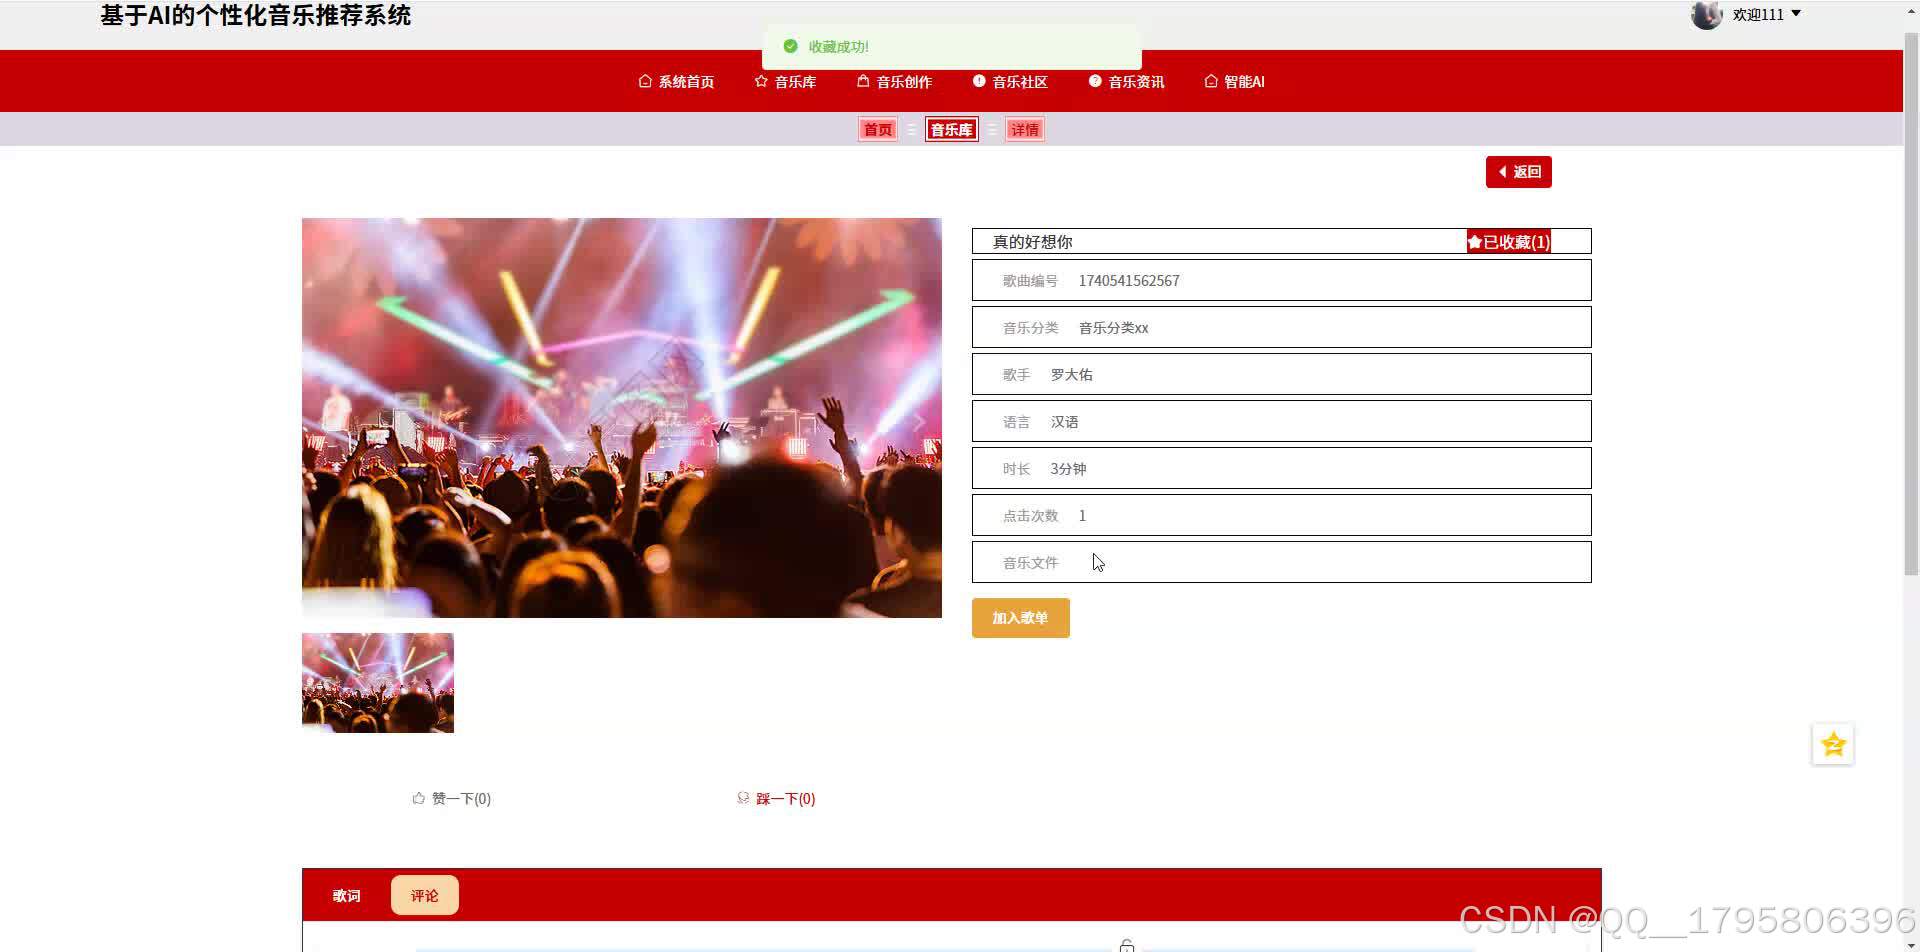This screenshot has height=952, width=1920.
Task: Open the 音乐资讯 menu item
Action: point(1126,82)
